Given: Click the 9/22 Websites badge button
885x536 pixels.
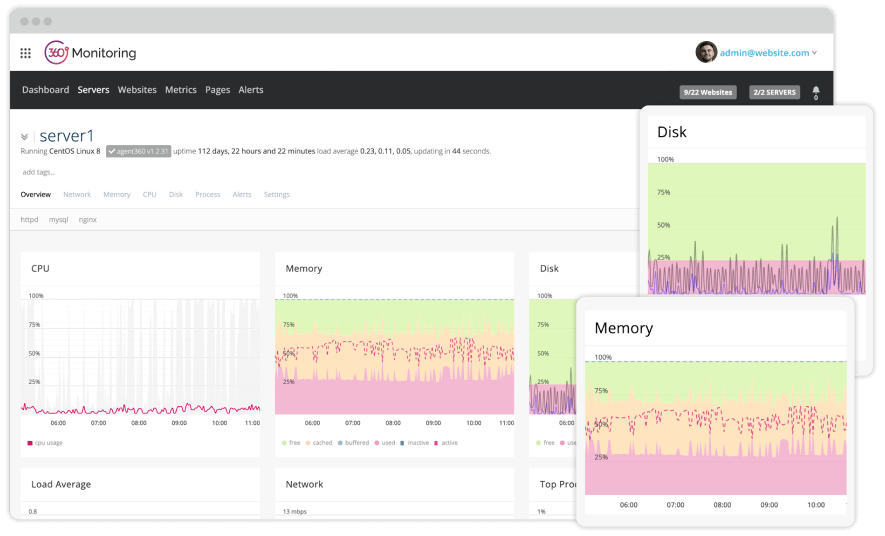Looking at the screenshot, I should coord(708,92).
